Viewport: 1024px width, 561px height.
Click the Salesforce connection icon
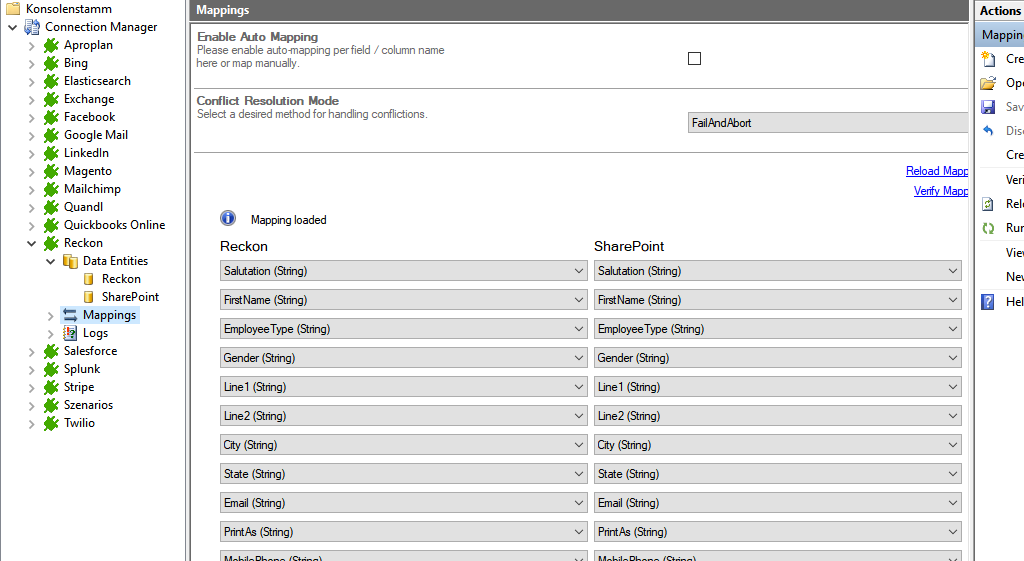[51, 351]
